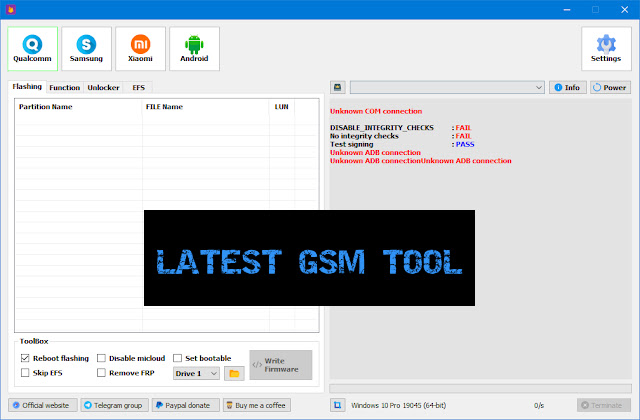Image resolution: width=640 pixels, height=420 pixels.
Task: Click the Unknown COM connection log line
Action: 376,111
